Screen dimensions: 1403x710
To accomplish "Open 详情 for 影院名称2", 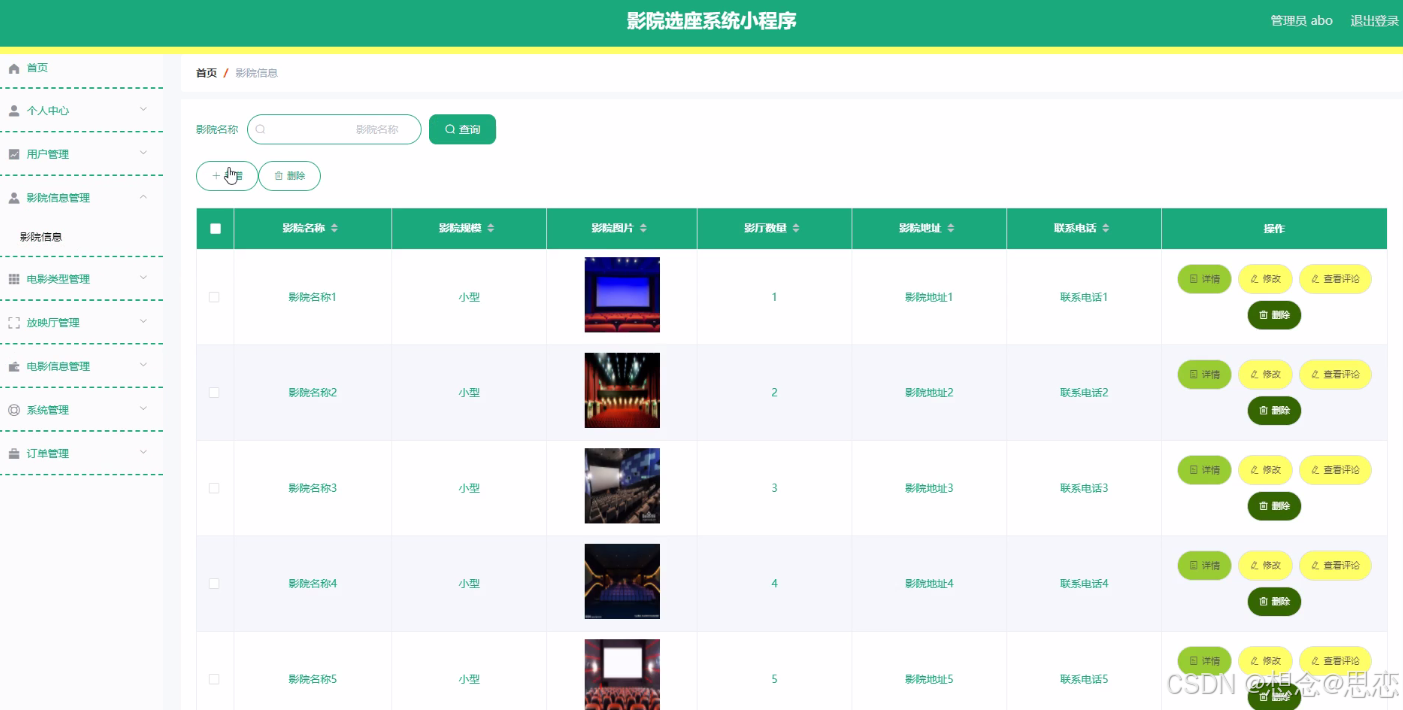I will [x=1204, y=374].
